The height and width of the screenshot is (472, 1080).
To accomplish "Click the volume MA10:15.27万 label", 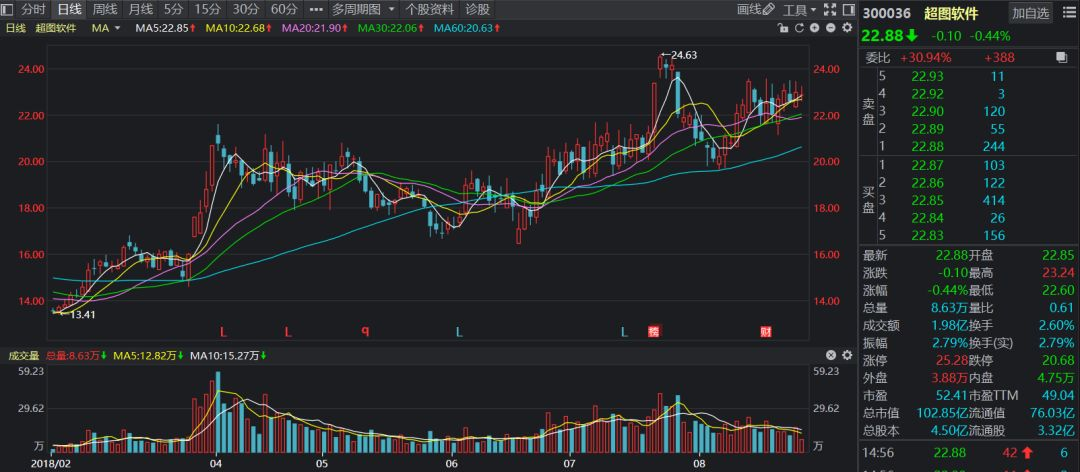I will pyautogui.click(x=229, y=356).
